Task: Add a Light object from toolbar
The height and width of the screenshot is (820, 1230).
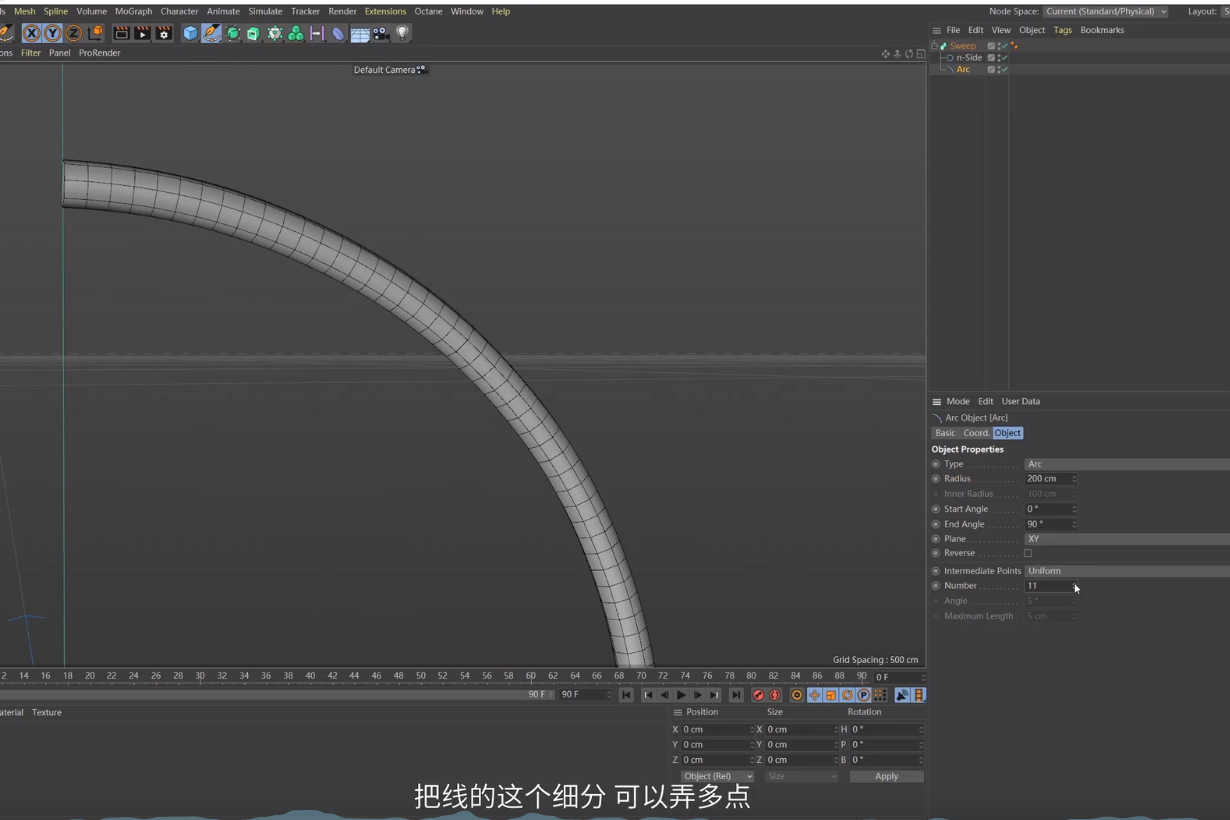Action: click(402, 33)
